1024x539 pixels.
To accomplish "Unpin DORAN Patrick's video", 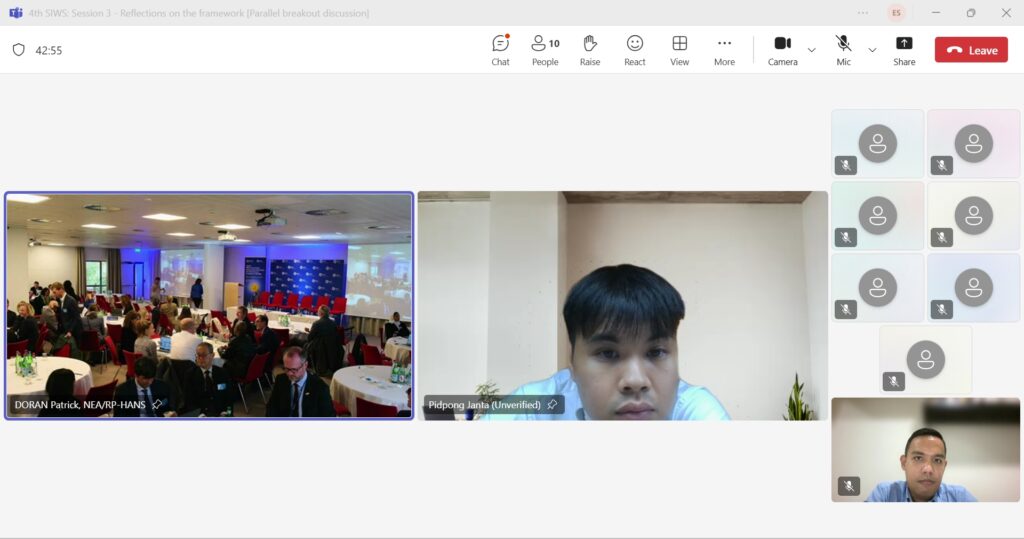I will 156,405.
